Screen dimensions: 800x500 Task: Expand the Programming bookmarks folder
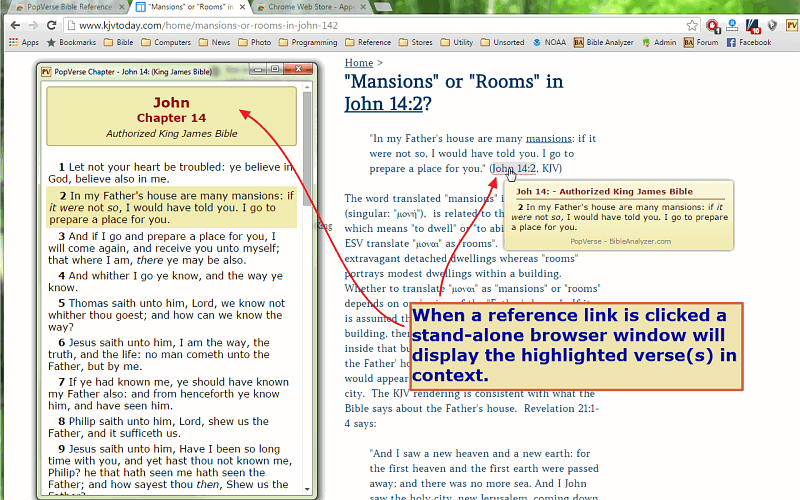pyautogui.click(x=308, y=43)
